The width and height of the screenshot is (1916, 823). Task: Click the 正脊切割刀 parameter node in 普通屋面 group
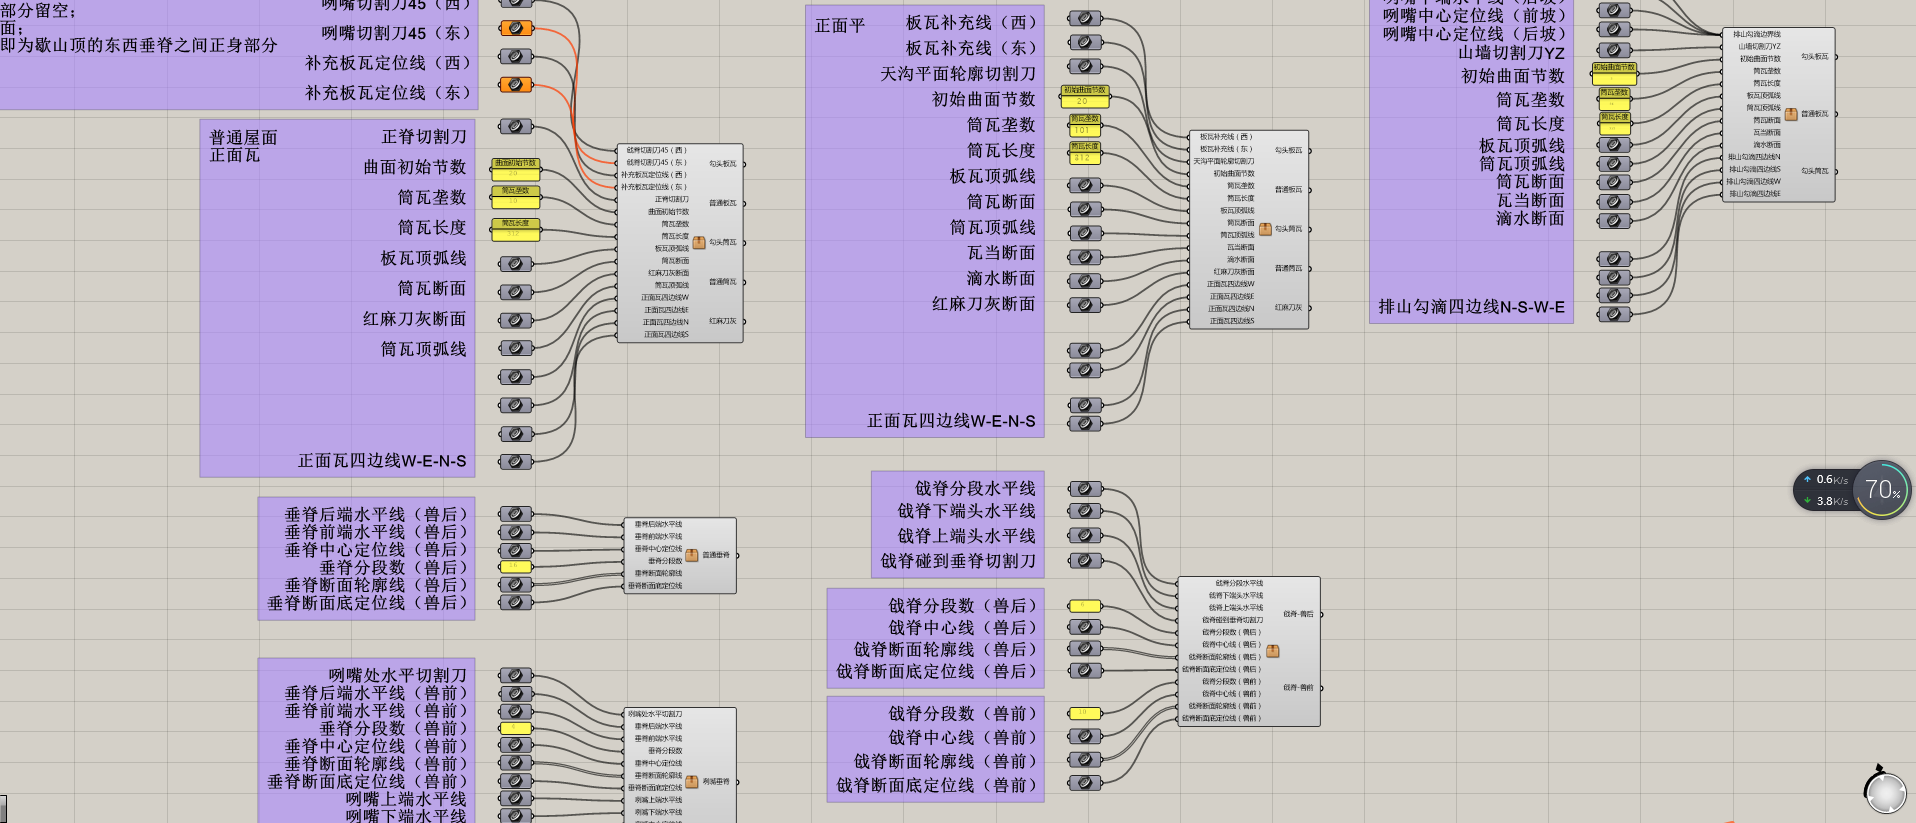[515, 126]
